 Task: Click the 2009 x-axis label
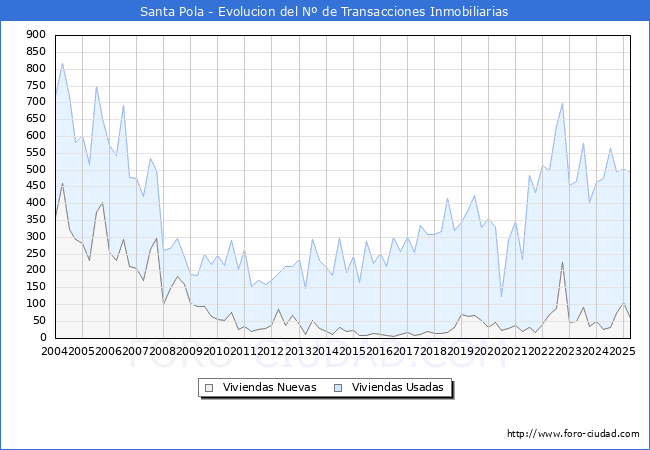pyautogui.click(x=190, y=351)
